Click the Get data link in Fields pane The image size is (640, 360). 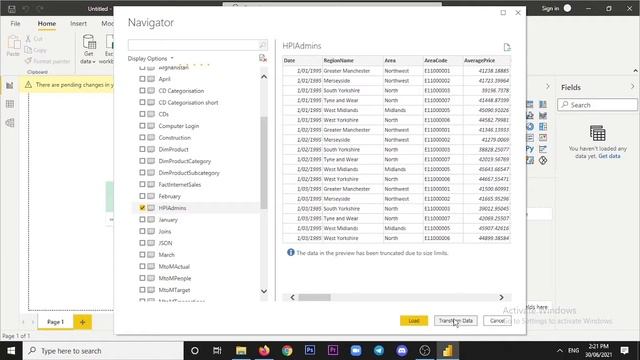coord(609,156)
